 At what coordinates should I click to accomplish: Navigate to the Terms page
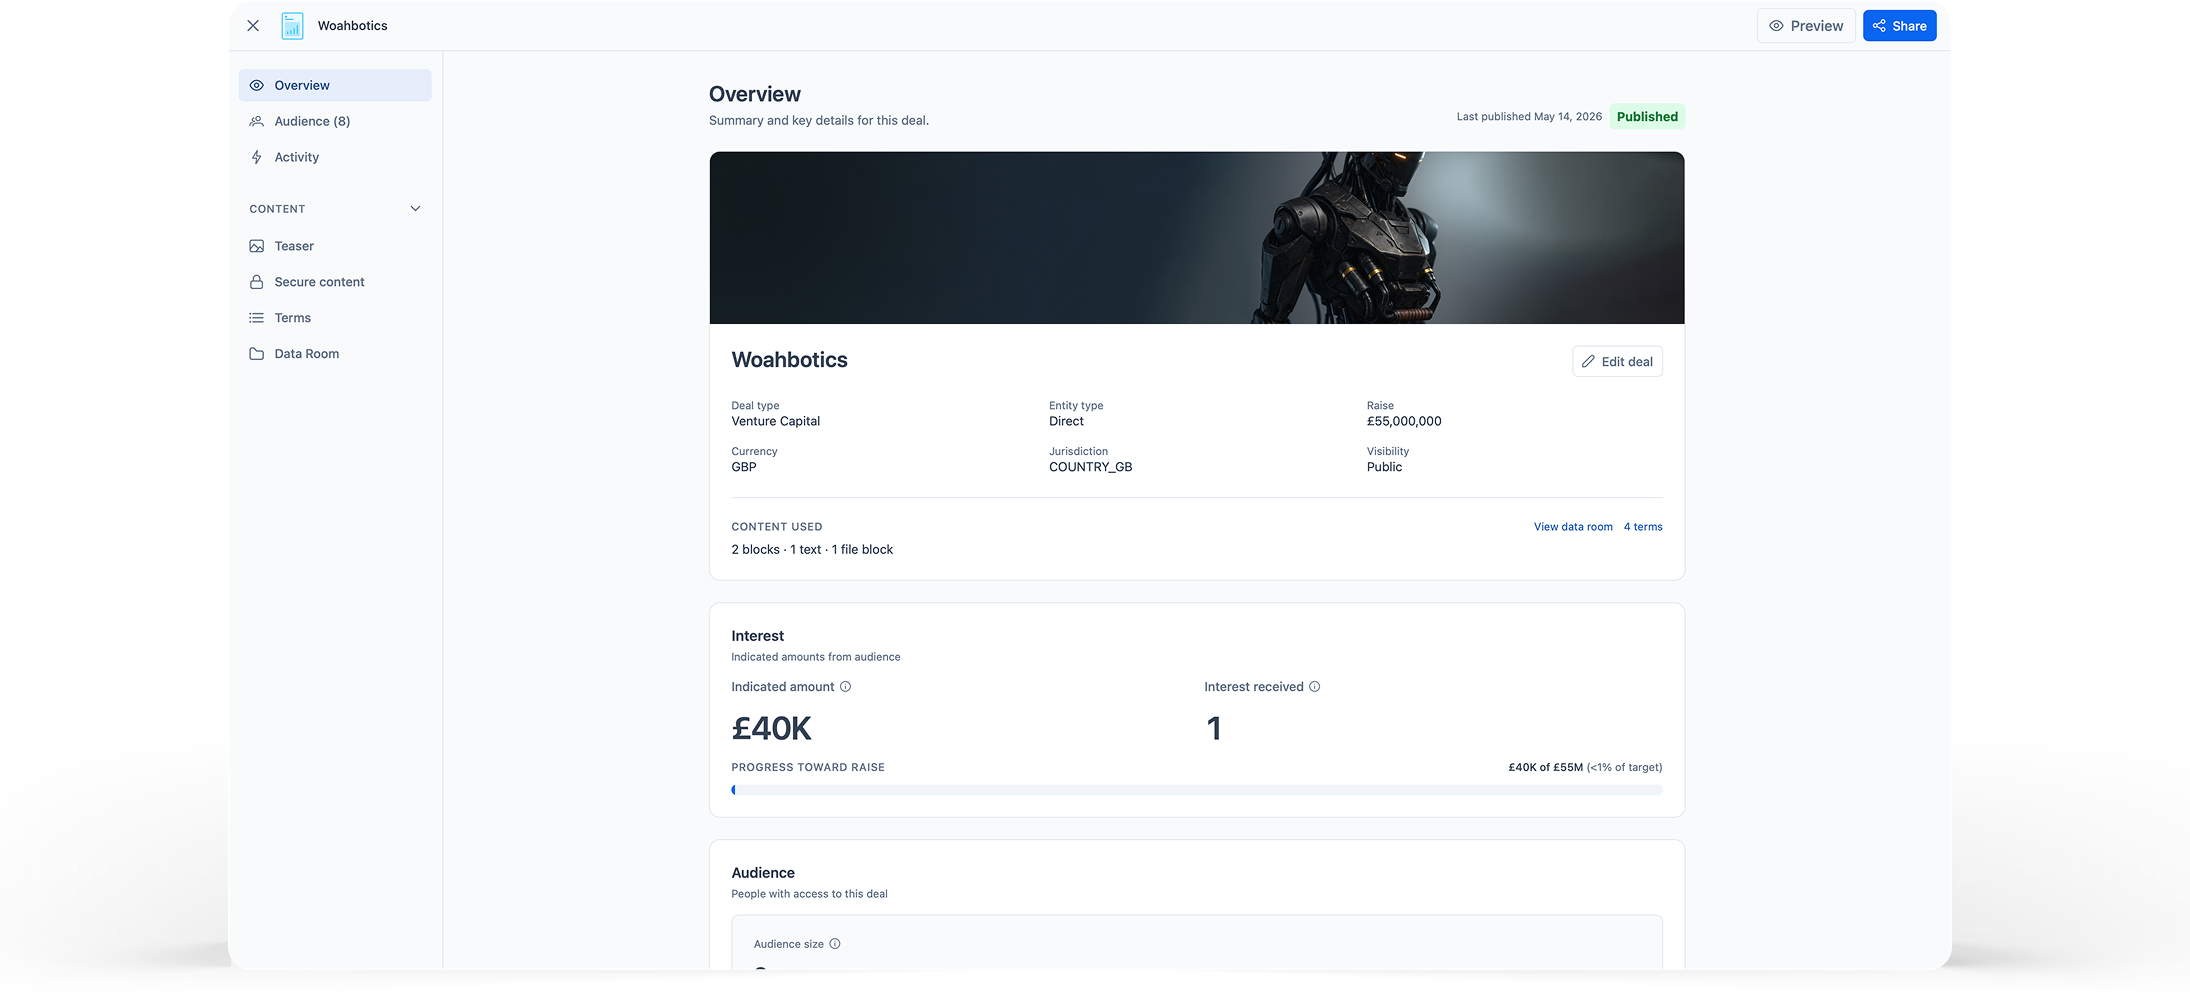click(335, 318)
